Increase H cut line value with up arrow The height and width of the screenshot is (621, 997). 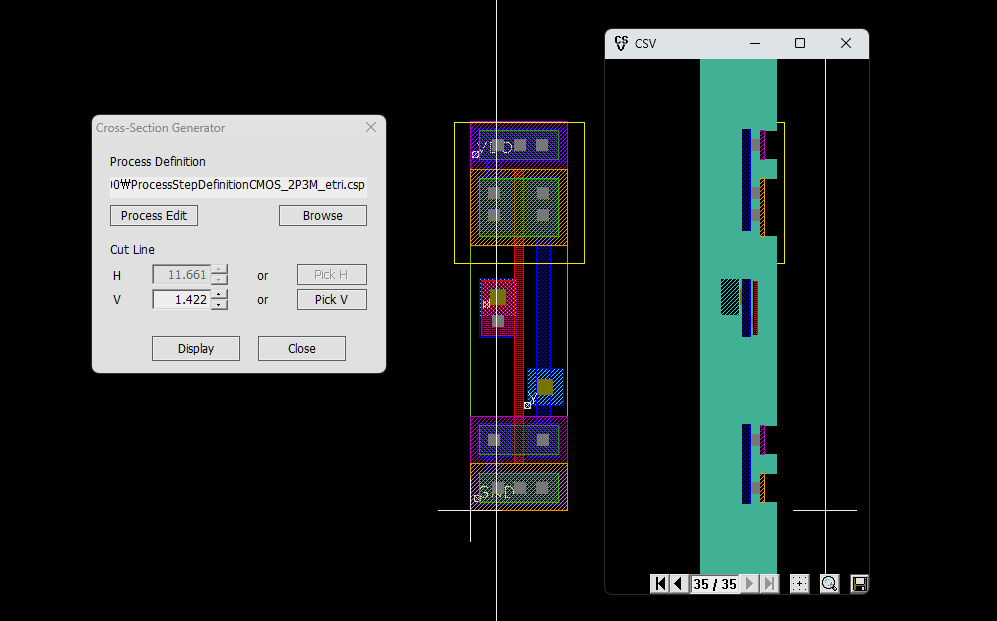[x=219, y=270]
